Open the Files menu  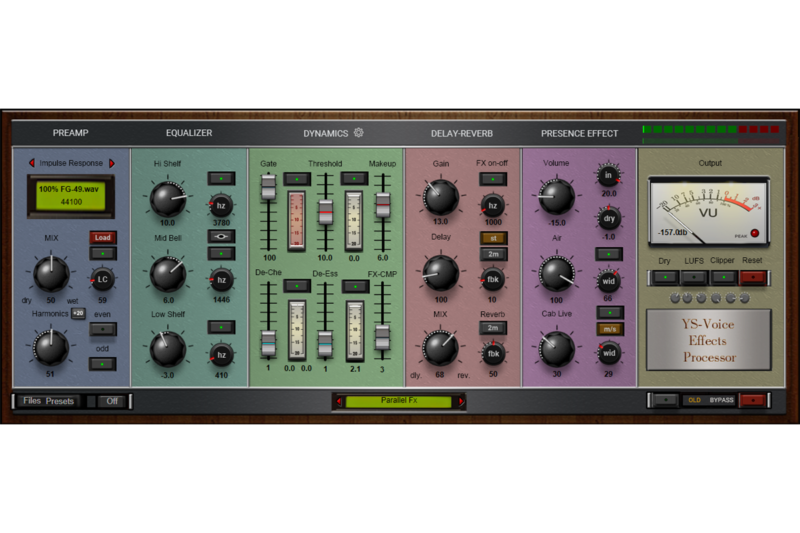pos(32,401)
